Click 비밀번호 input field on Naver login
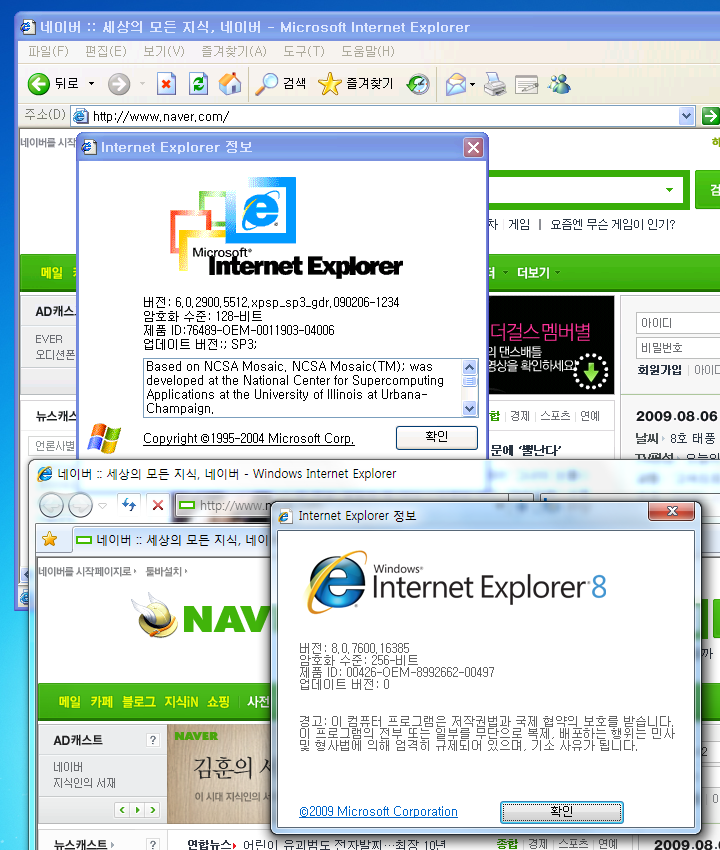Screen dimensions: 720x850 click(x=678, y=347)
